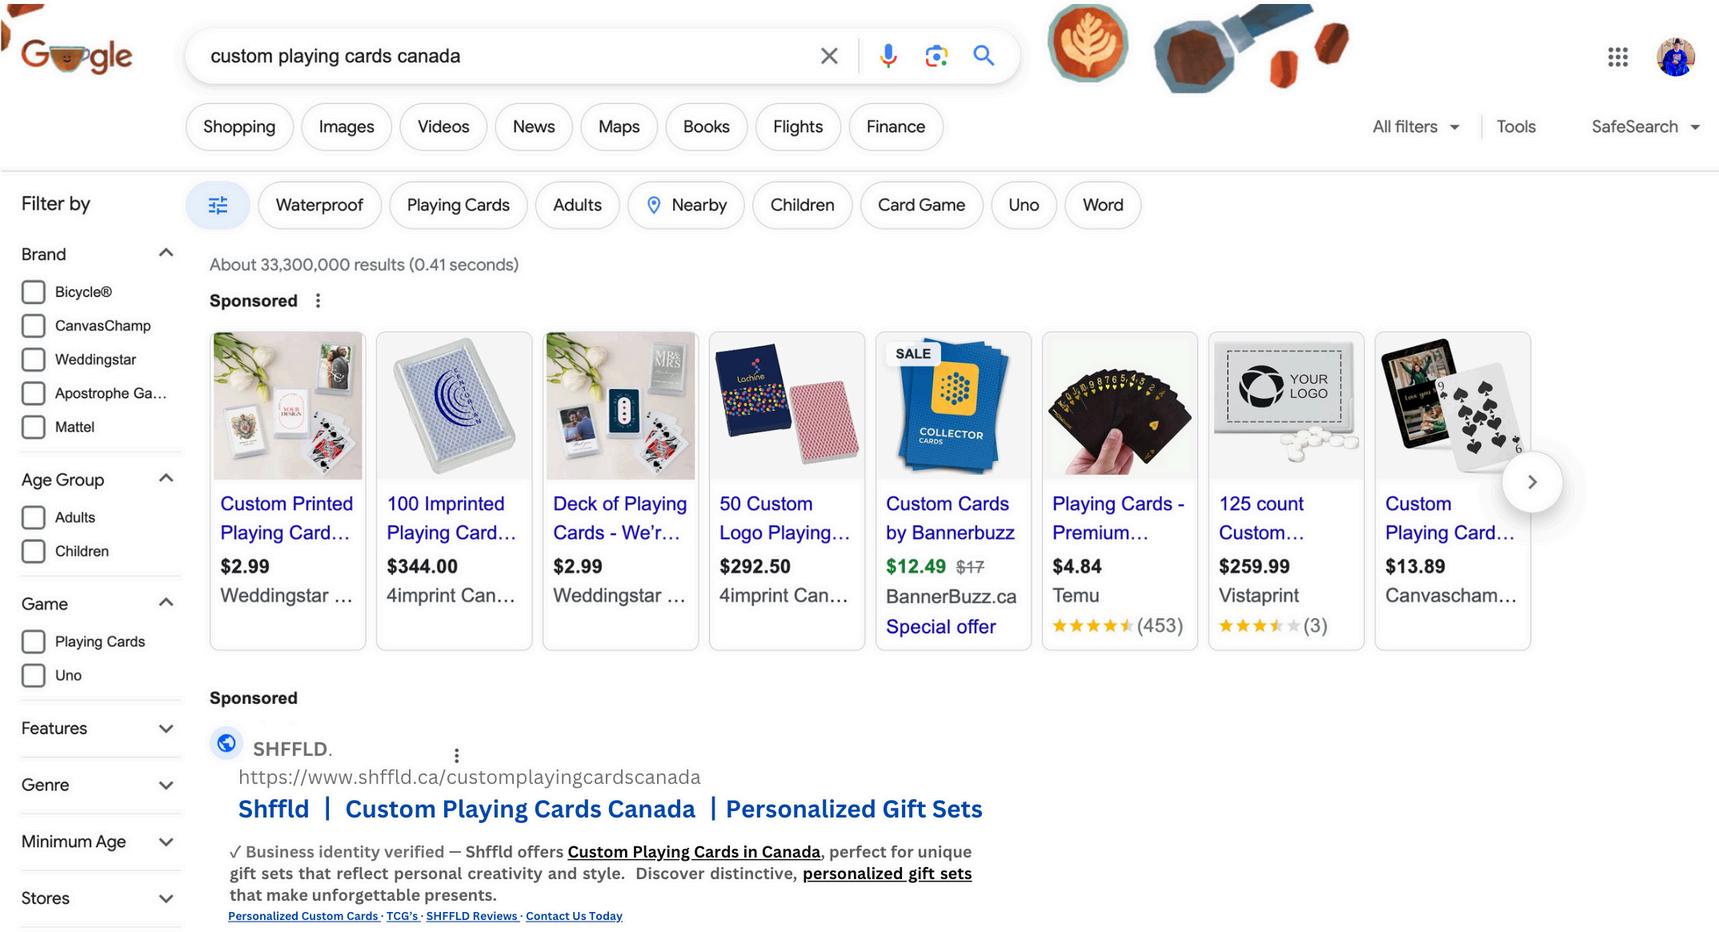Expand the Features filter section
1719x932 pixels.
[x=166, y=728]
